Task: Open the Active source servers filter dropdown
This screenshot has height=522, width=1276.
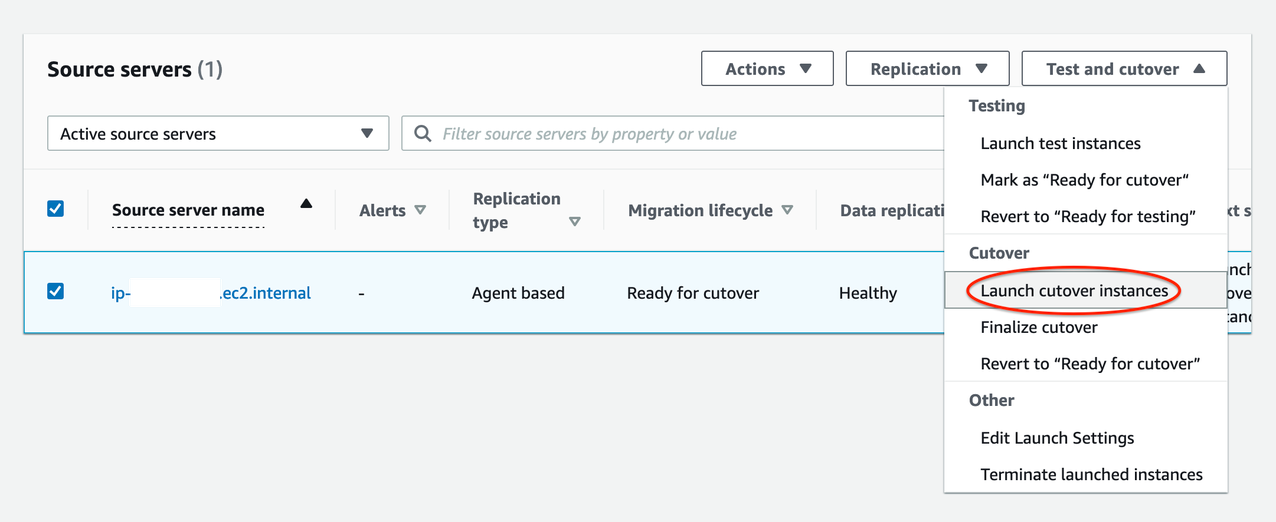Action: tap(218, 134)
